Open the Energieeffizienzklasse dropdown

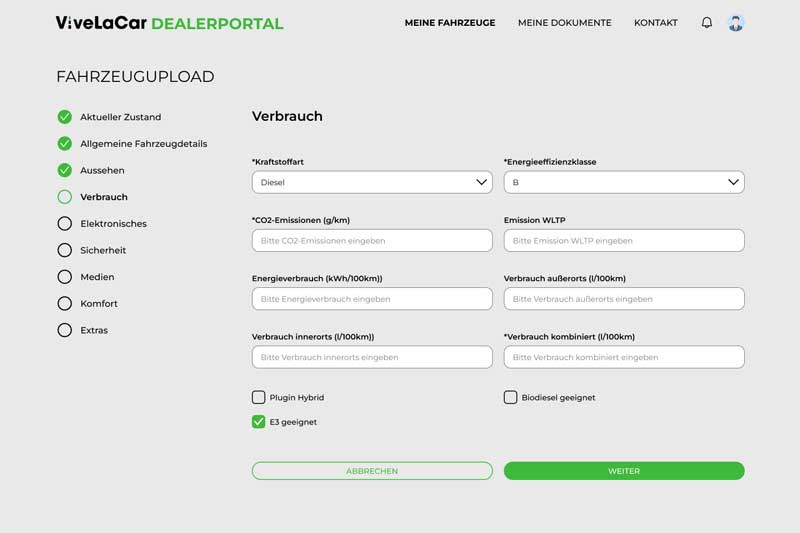pos(624,182)
